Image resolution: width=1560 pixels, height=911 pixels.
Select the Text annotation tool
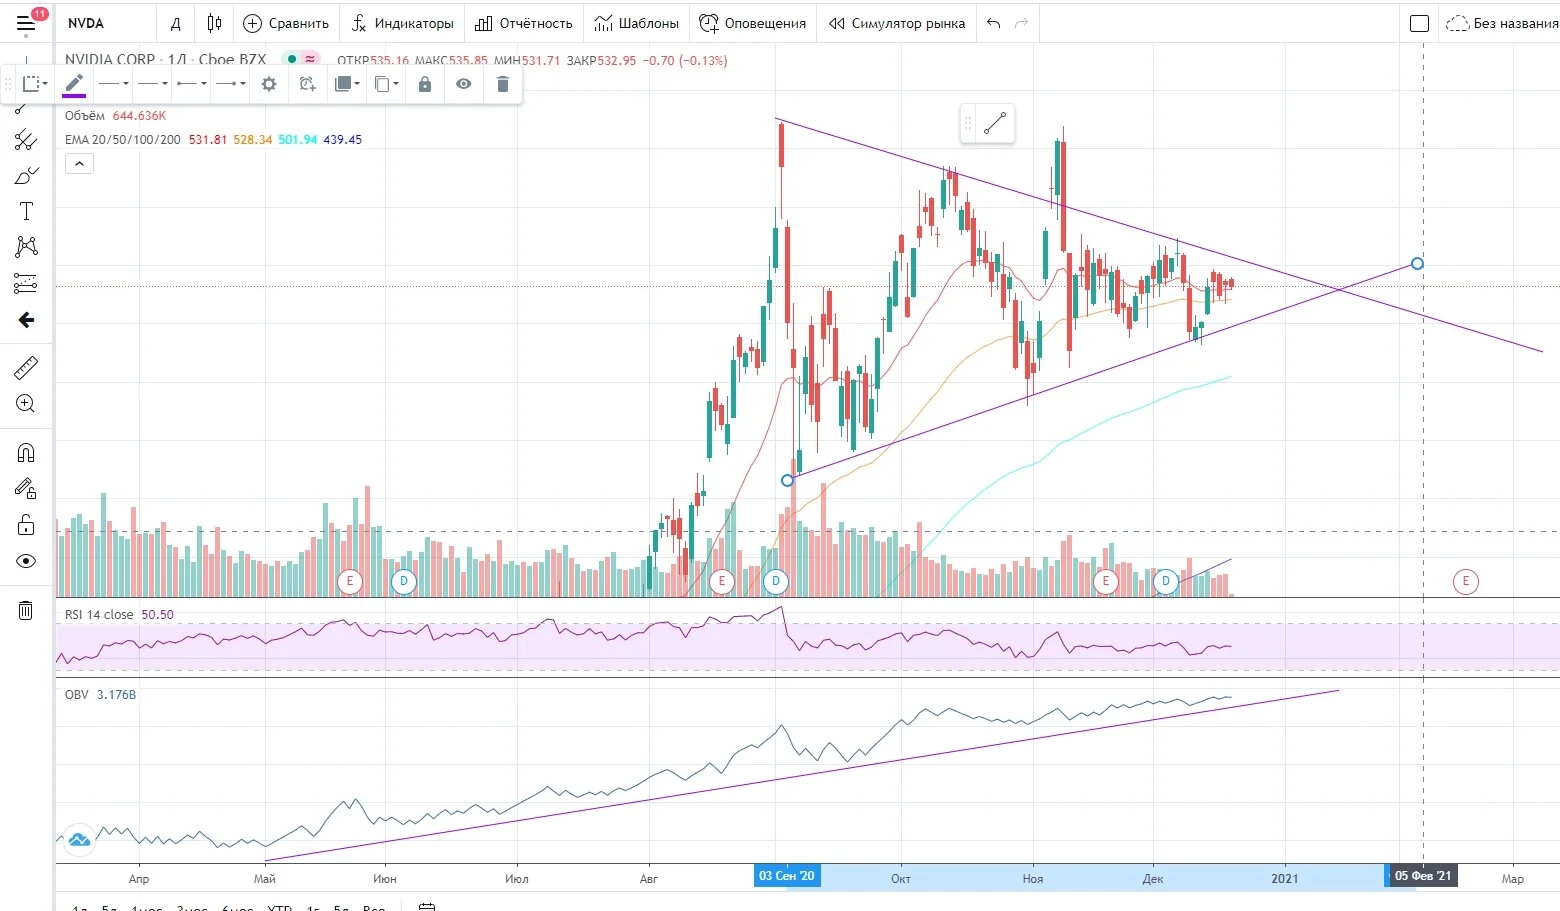26,211
